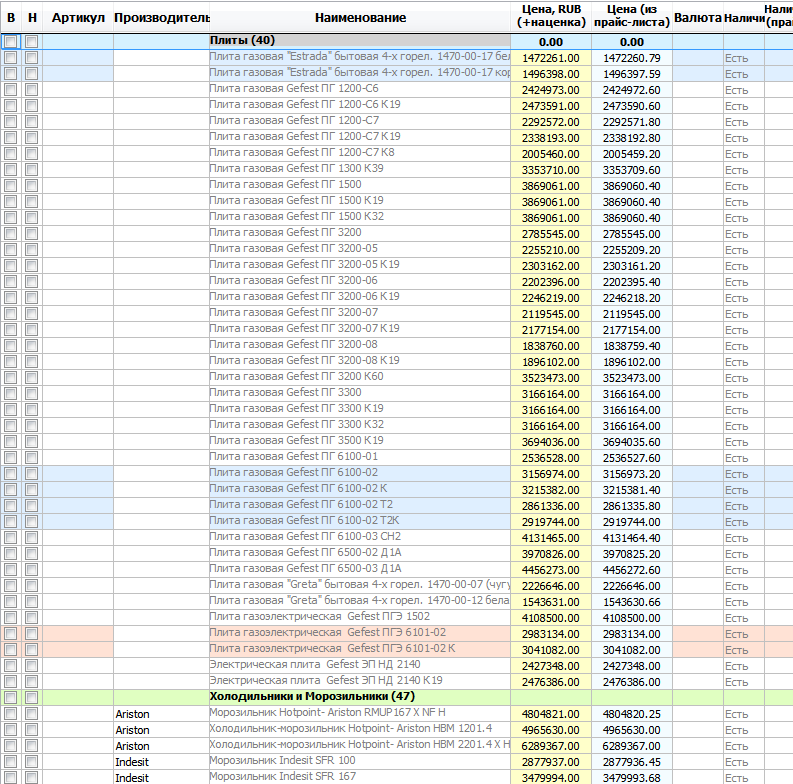
Task: Enable В checkbox for Gefest ПГ 6100-01
Action: [11, 457]
